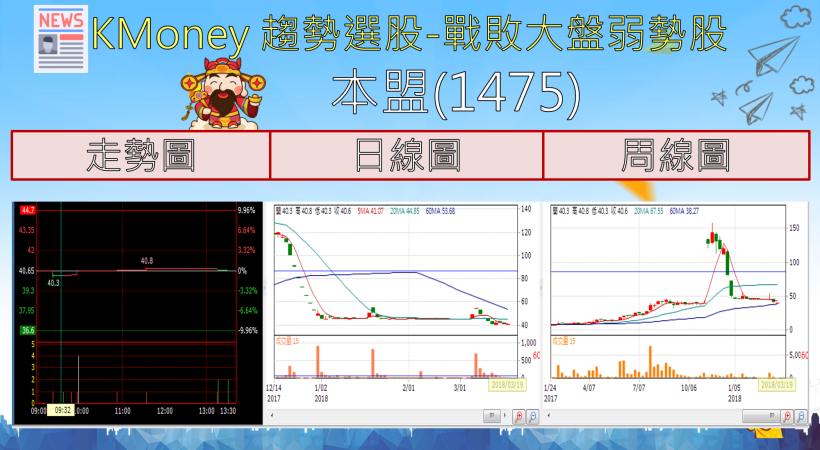Click the 1/02 2018 date on daily axis
820x450 pixels.
[321, 393]
